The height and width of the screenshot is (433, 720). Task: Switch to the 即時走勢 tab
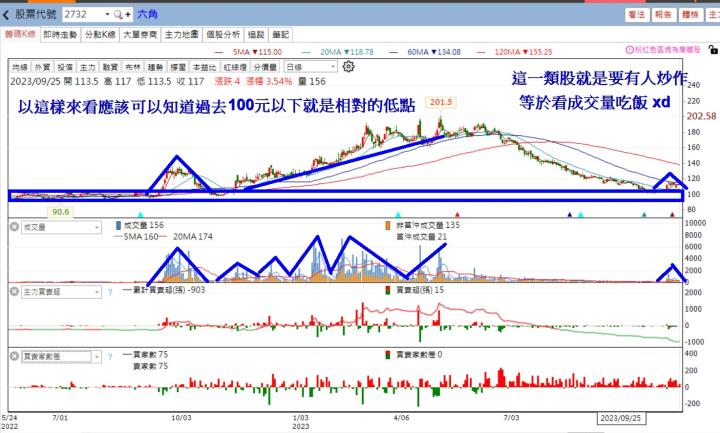(60, 34)
